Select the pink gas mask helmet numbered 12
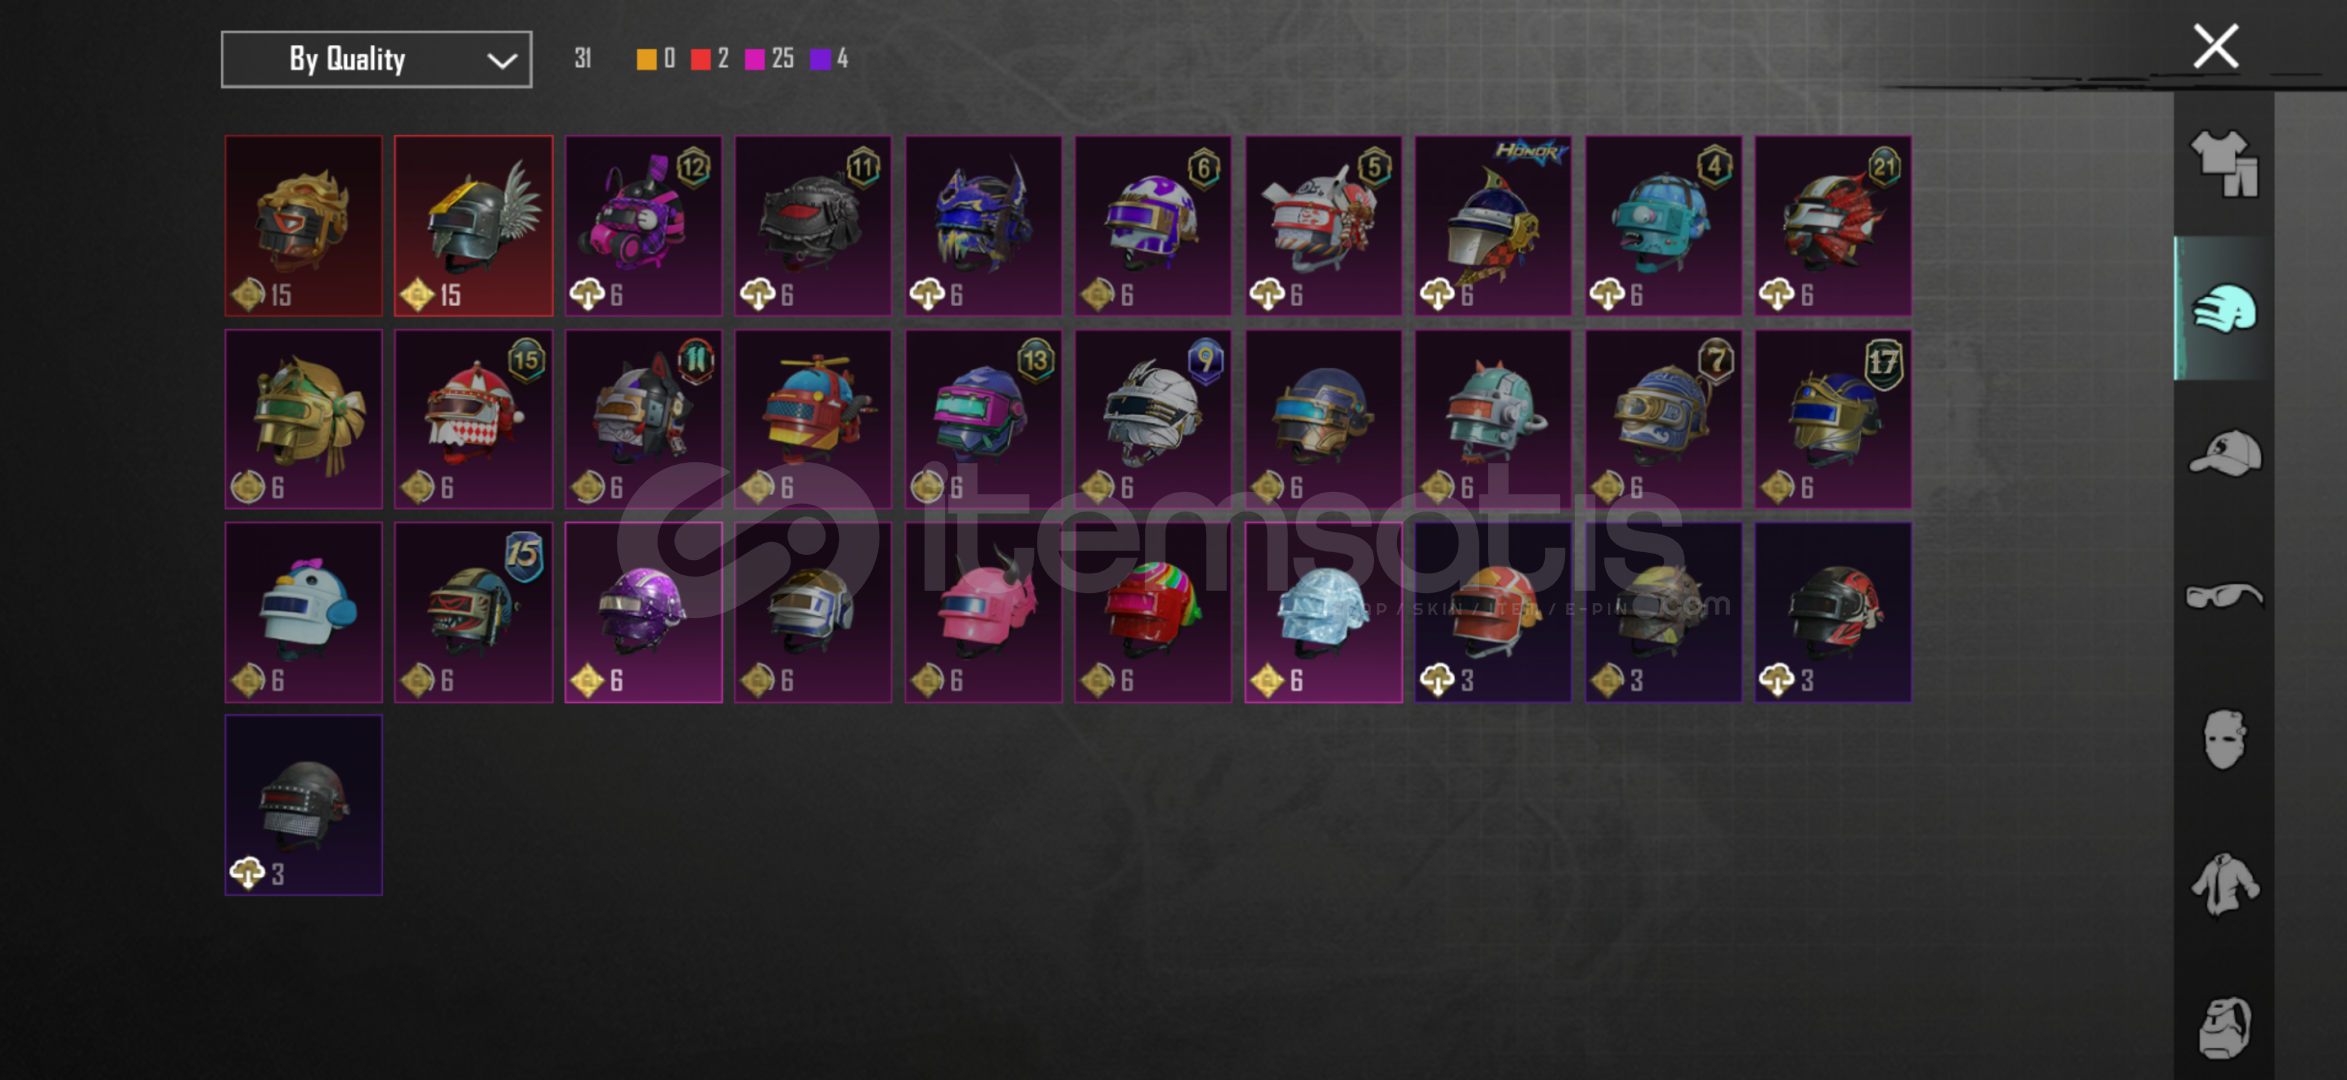This screenshot has width=2347, height=1080. (643, 226)
